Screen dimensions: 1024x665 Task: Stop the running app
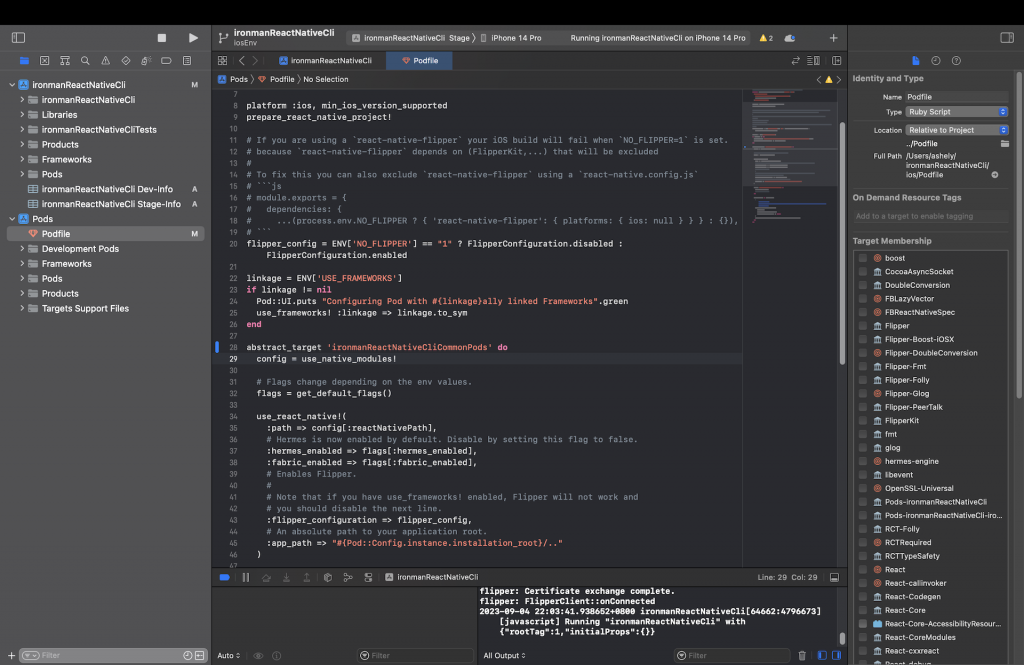click(x=162, y=38)
